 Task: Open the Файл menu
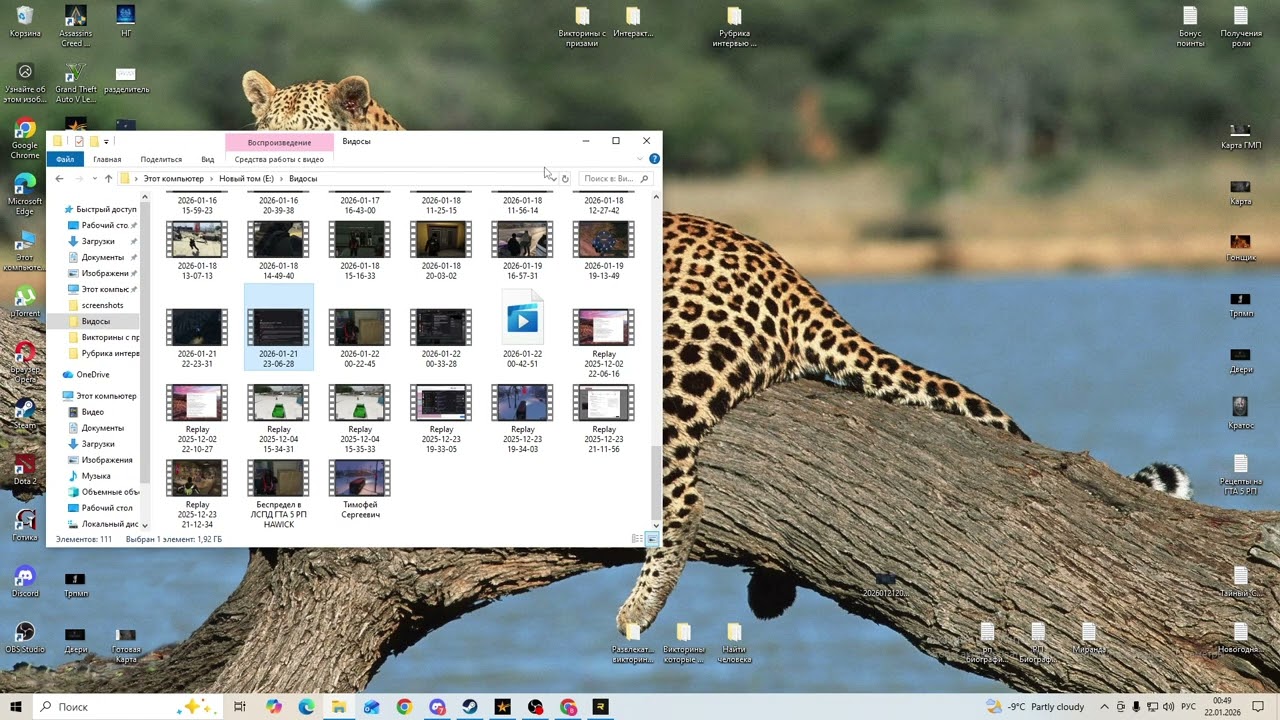65,159
